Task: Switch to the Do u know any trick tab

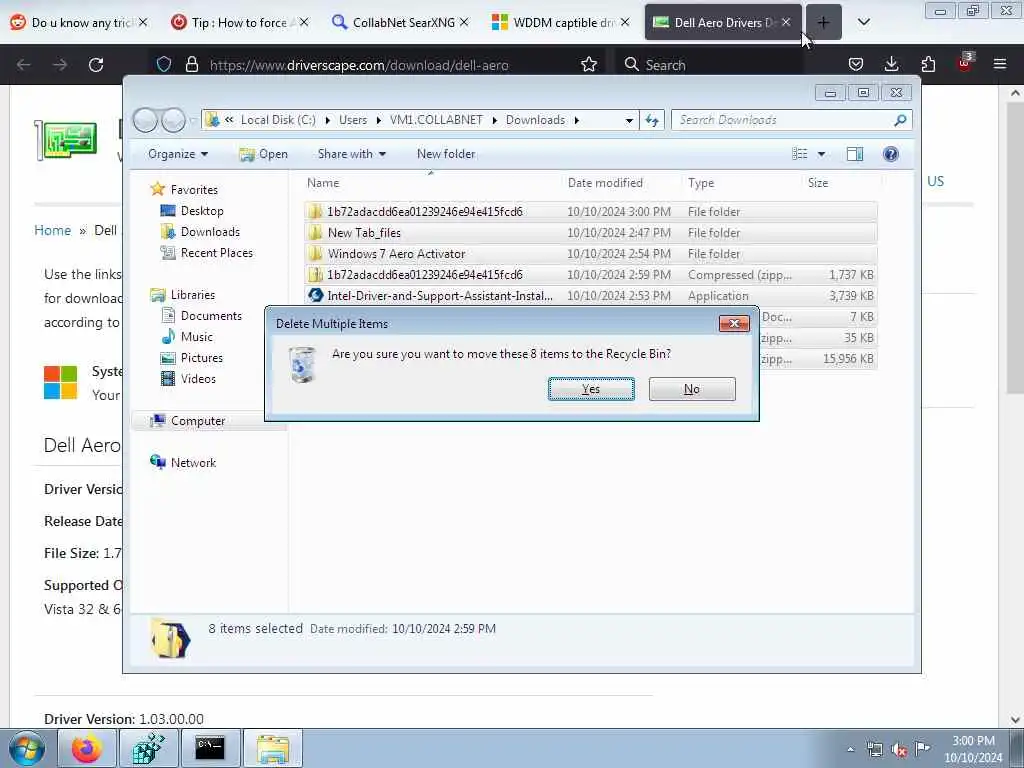Action: 78,23
